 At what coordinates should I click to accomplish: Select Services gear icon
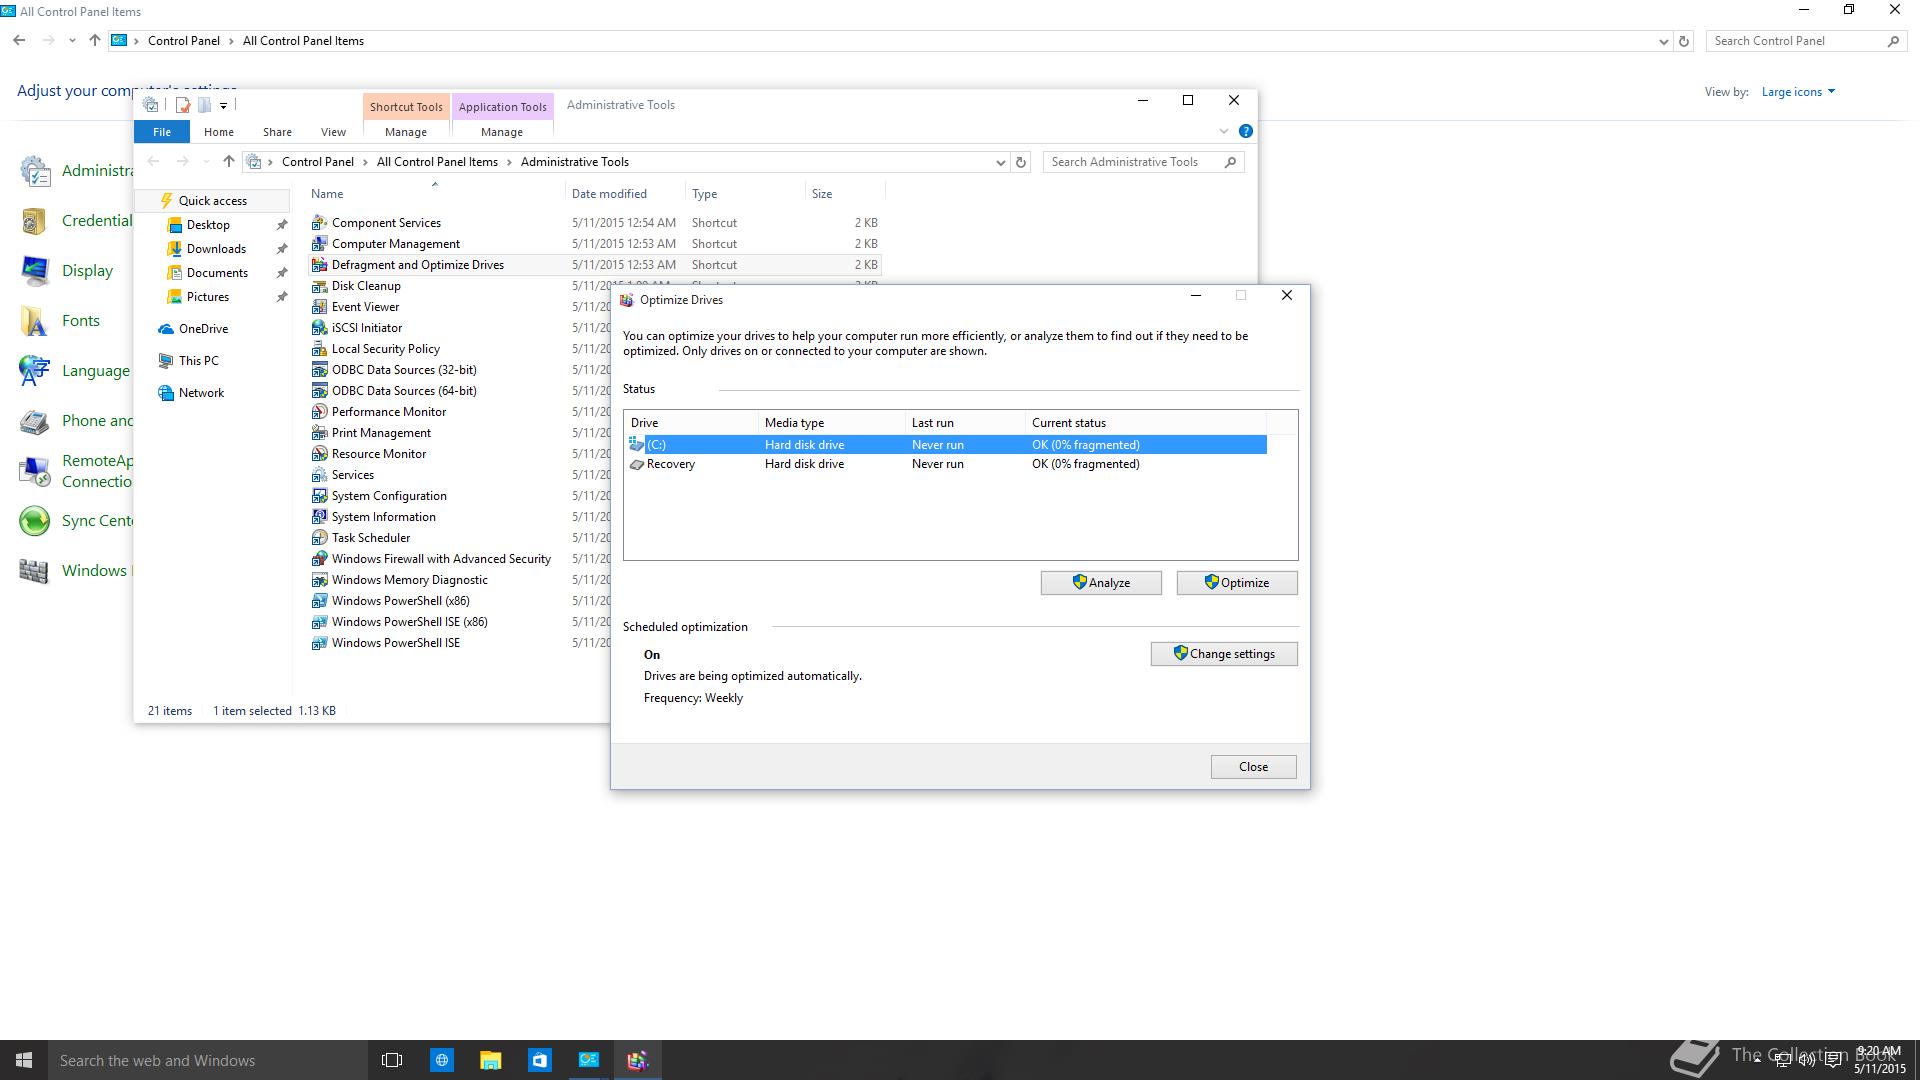tap(319, 475)
